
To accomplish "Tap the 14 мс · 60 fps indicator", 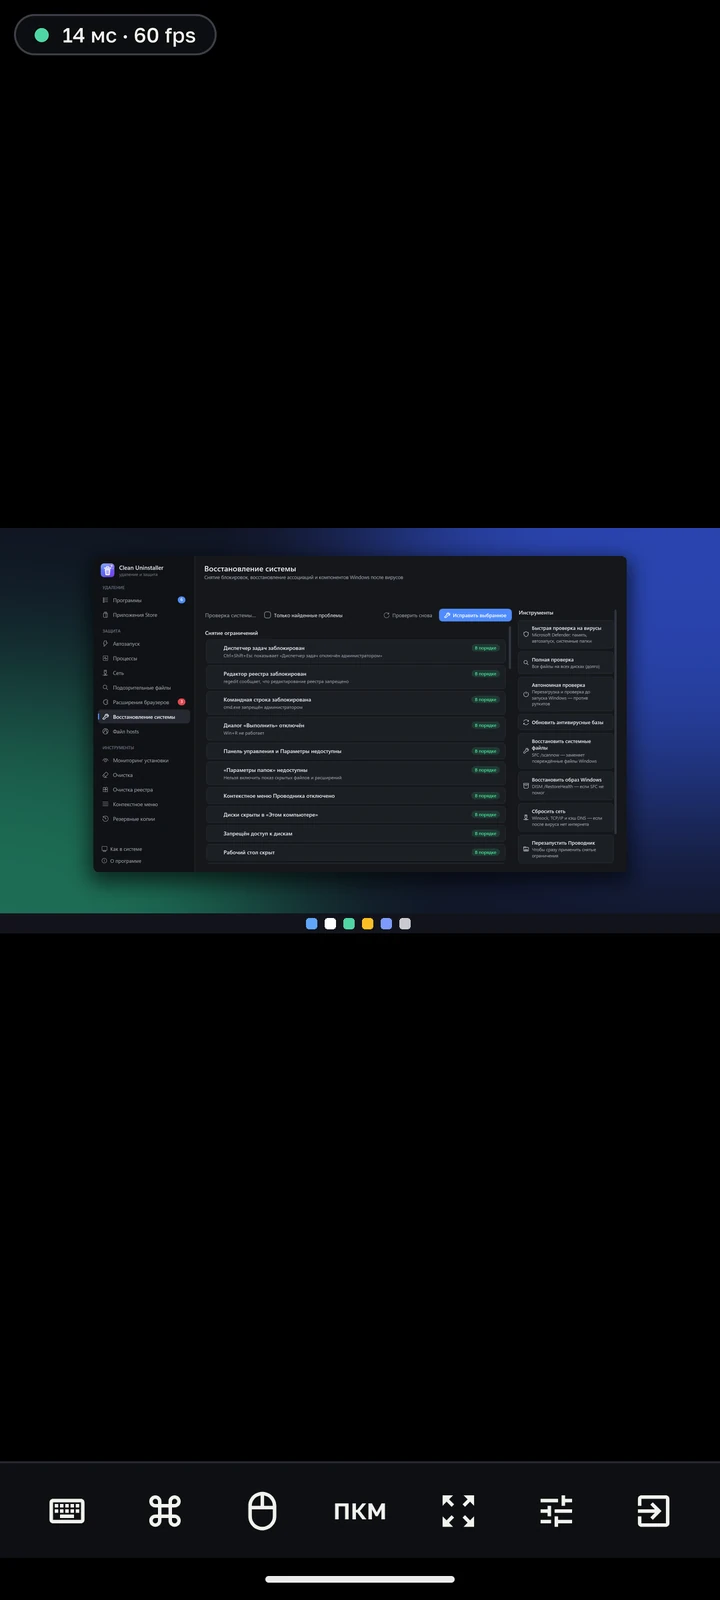I will (115, 35).
